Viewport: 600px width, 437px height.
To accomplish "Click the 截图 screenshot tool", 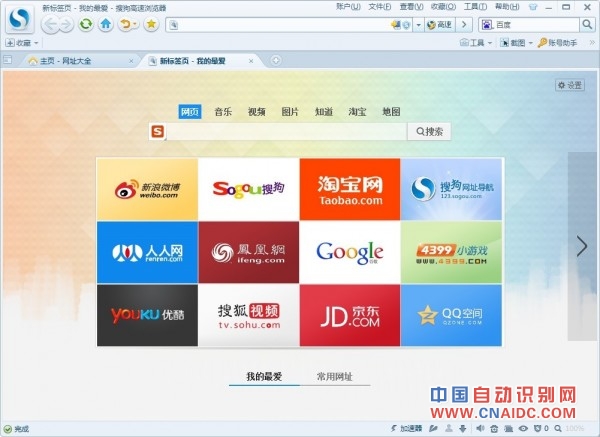I will [513, 42].
